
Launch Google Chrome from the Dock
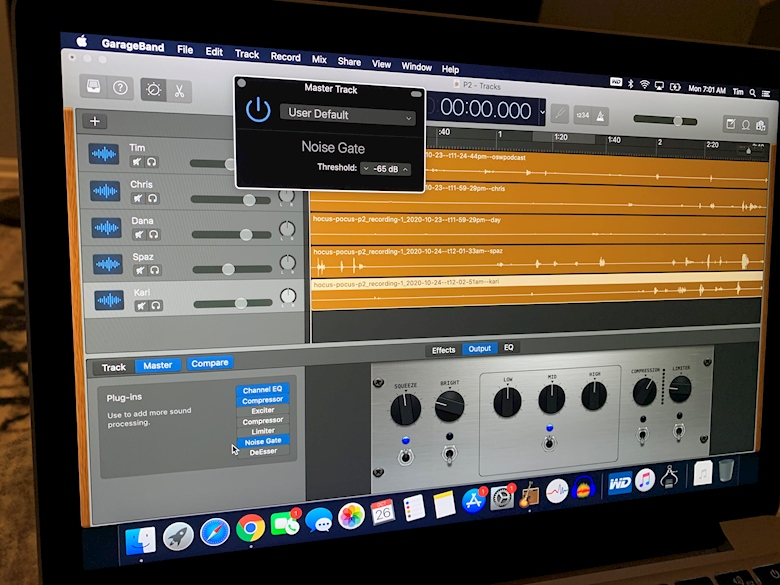250,528
